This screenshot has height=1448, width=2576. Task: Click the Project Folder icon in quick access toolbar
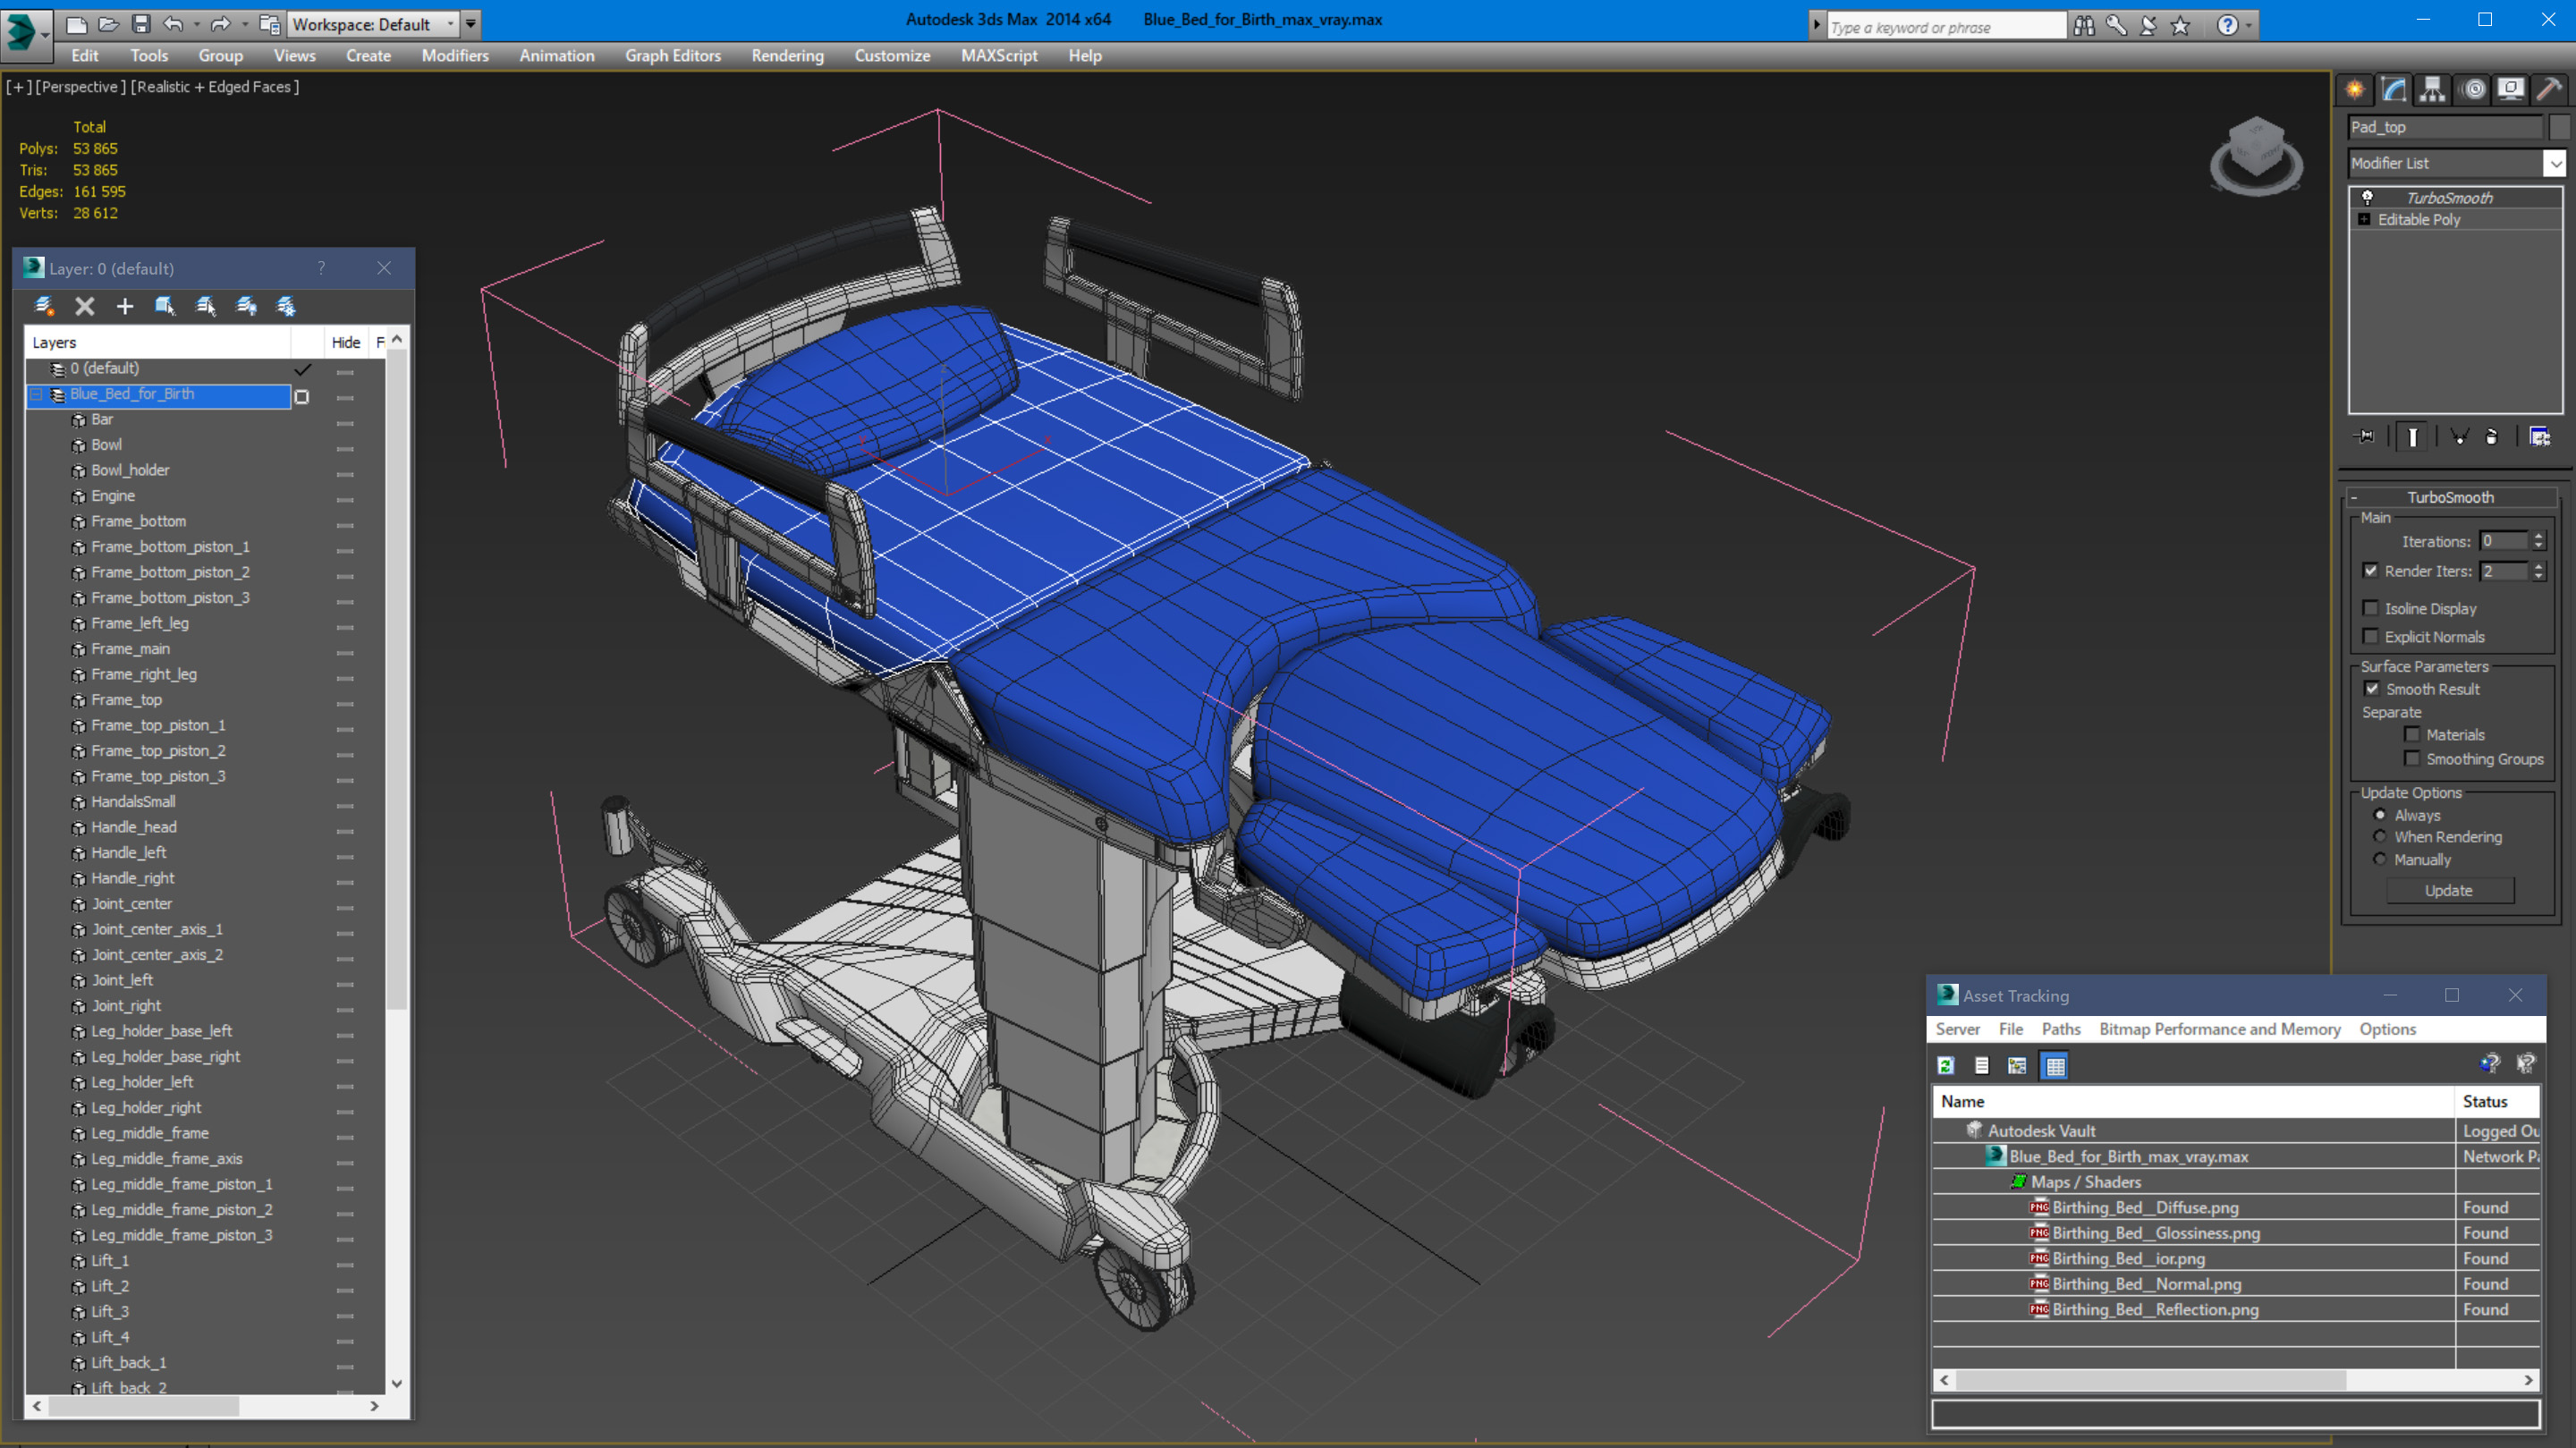(x=269, y=24)
